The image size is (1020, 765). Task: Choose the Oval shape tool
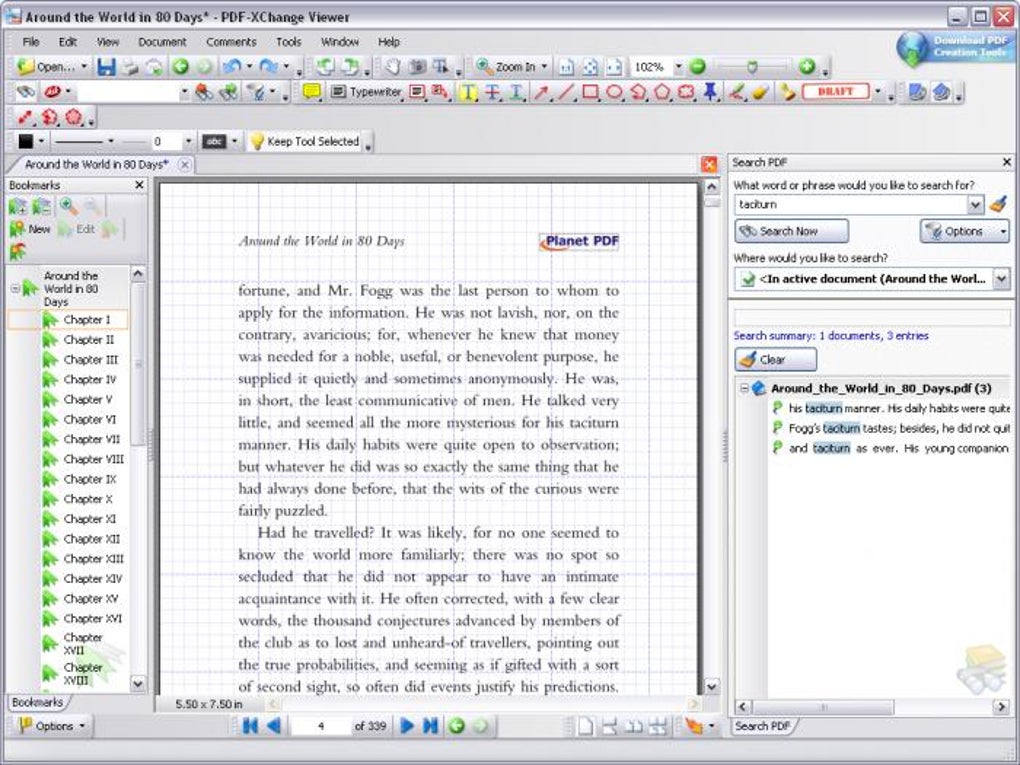pos(614,92)
